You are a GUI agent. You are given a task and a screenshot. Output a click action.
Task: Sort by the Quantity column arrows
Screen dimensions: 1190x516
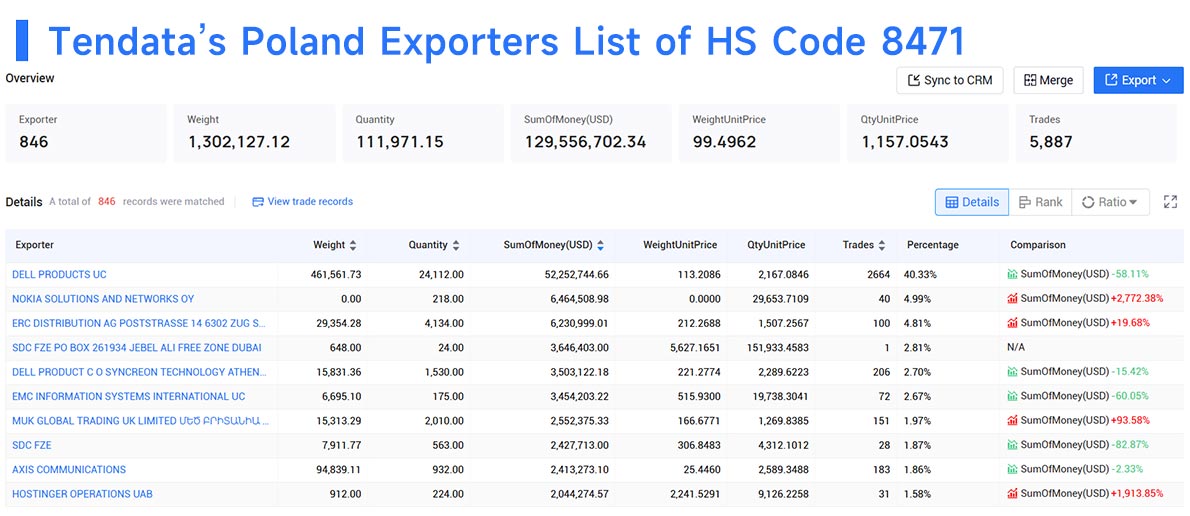click(x=456, y=245)
